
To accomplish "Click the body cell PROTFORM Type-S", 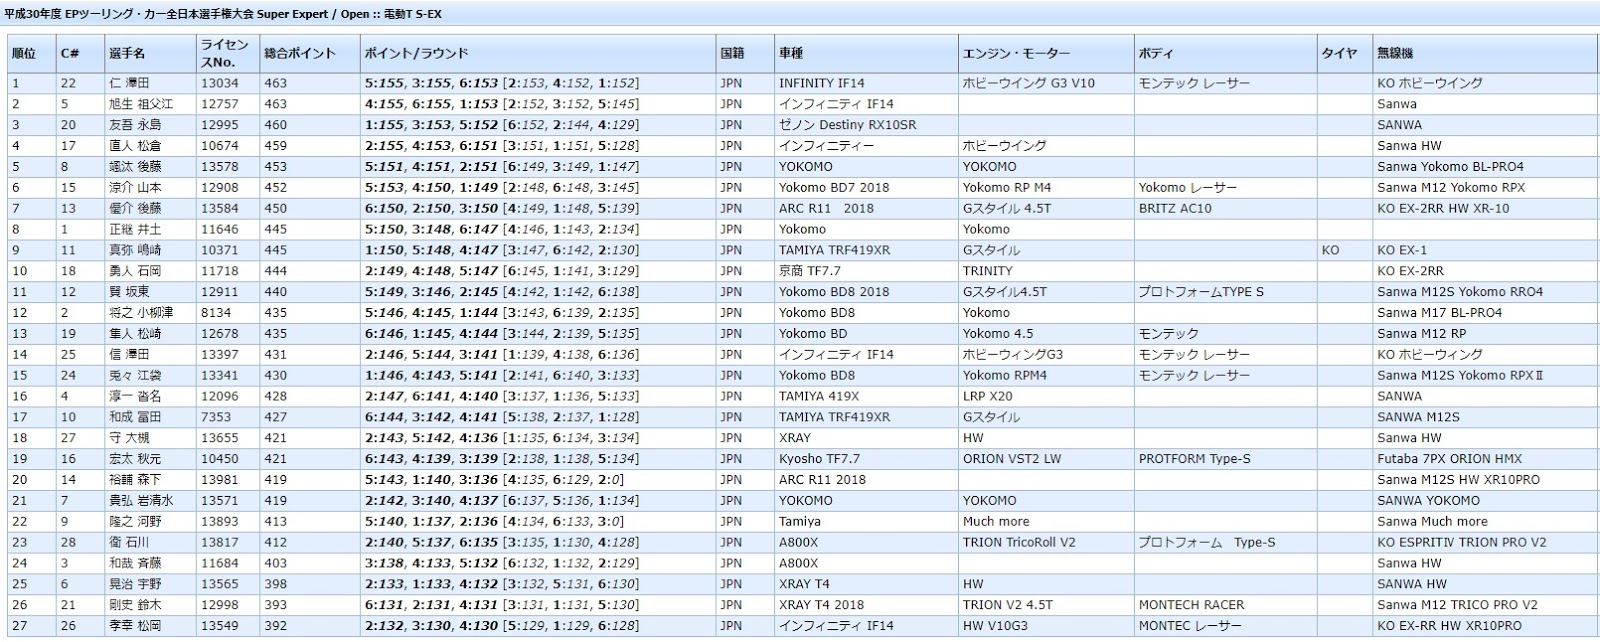I will coord(1195,459).
